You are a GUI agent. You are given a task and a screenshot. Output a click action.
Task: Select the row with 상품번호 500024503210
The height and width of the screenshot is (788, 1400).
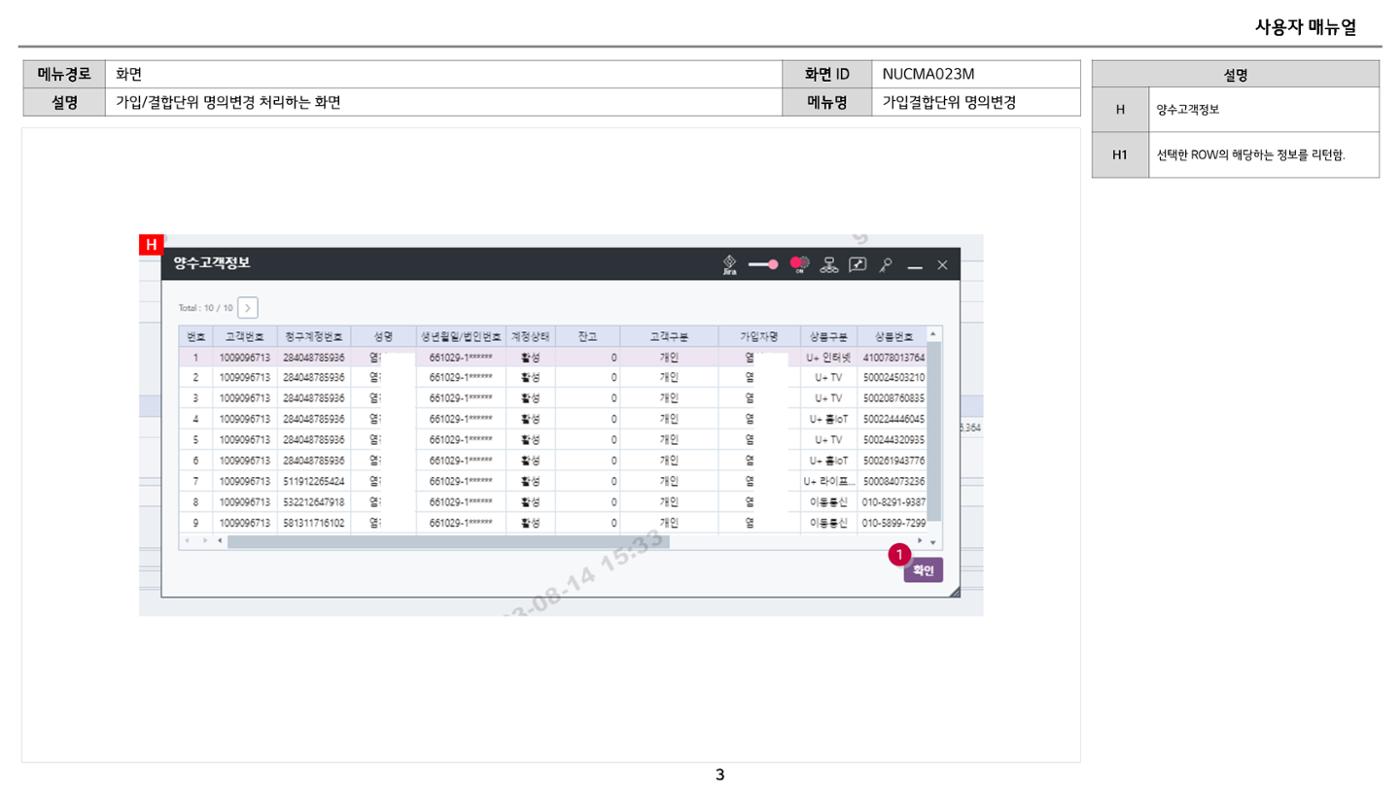pyautogui.click(x=553, y=378)
